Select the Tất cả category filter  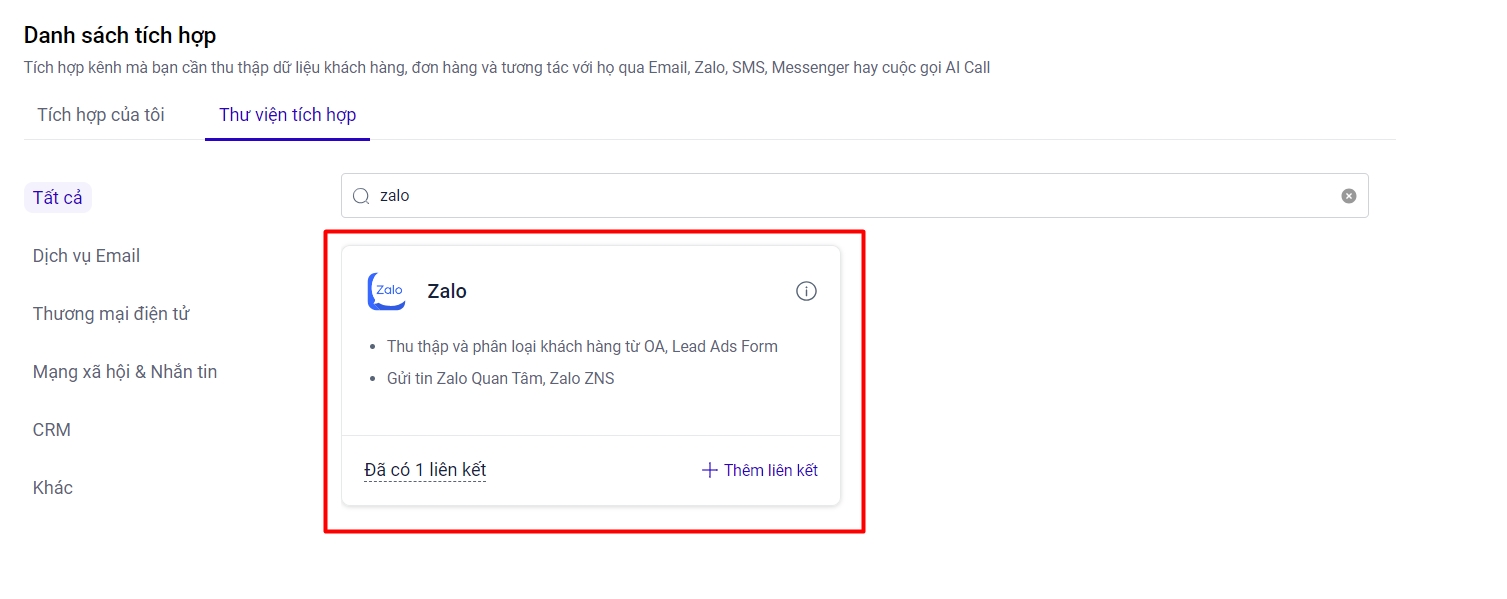point(58,198)
